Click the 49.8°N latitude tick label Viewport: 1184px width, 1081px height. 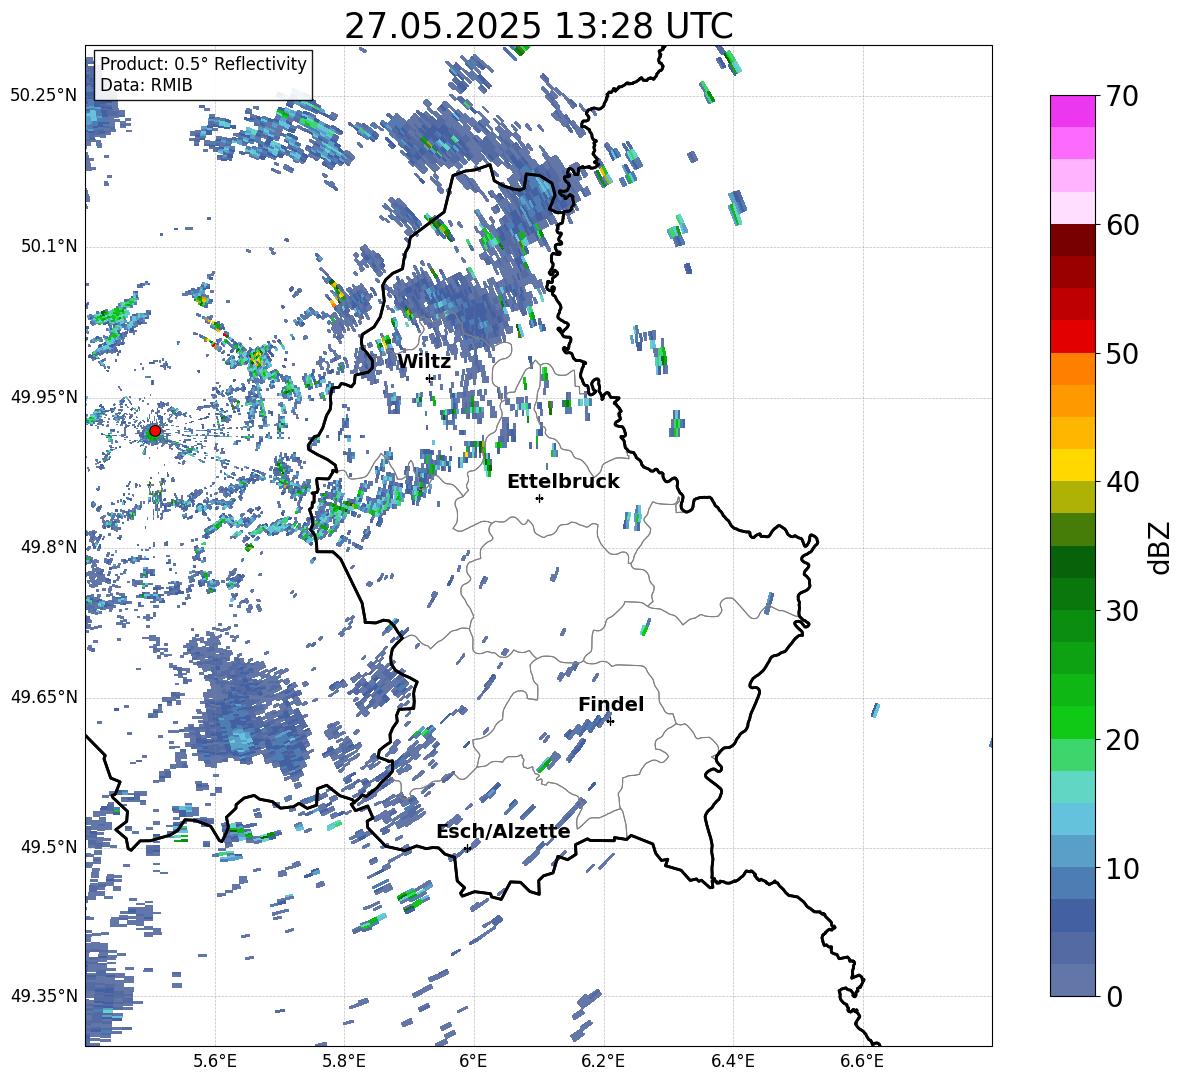[x=48, y=547]
